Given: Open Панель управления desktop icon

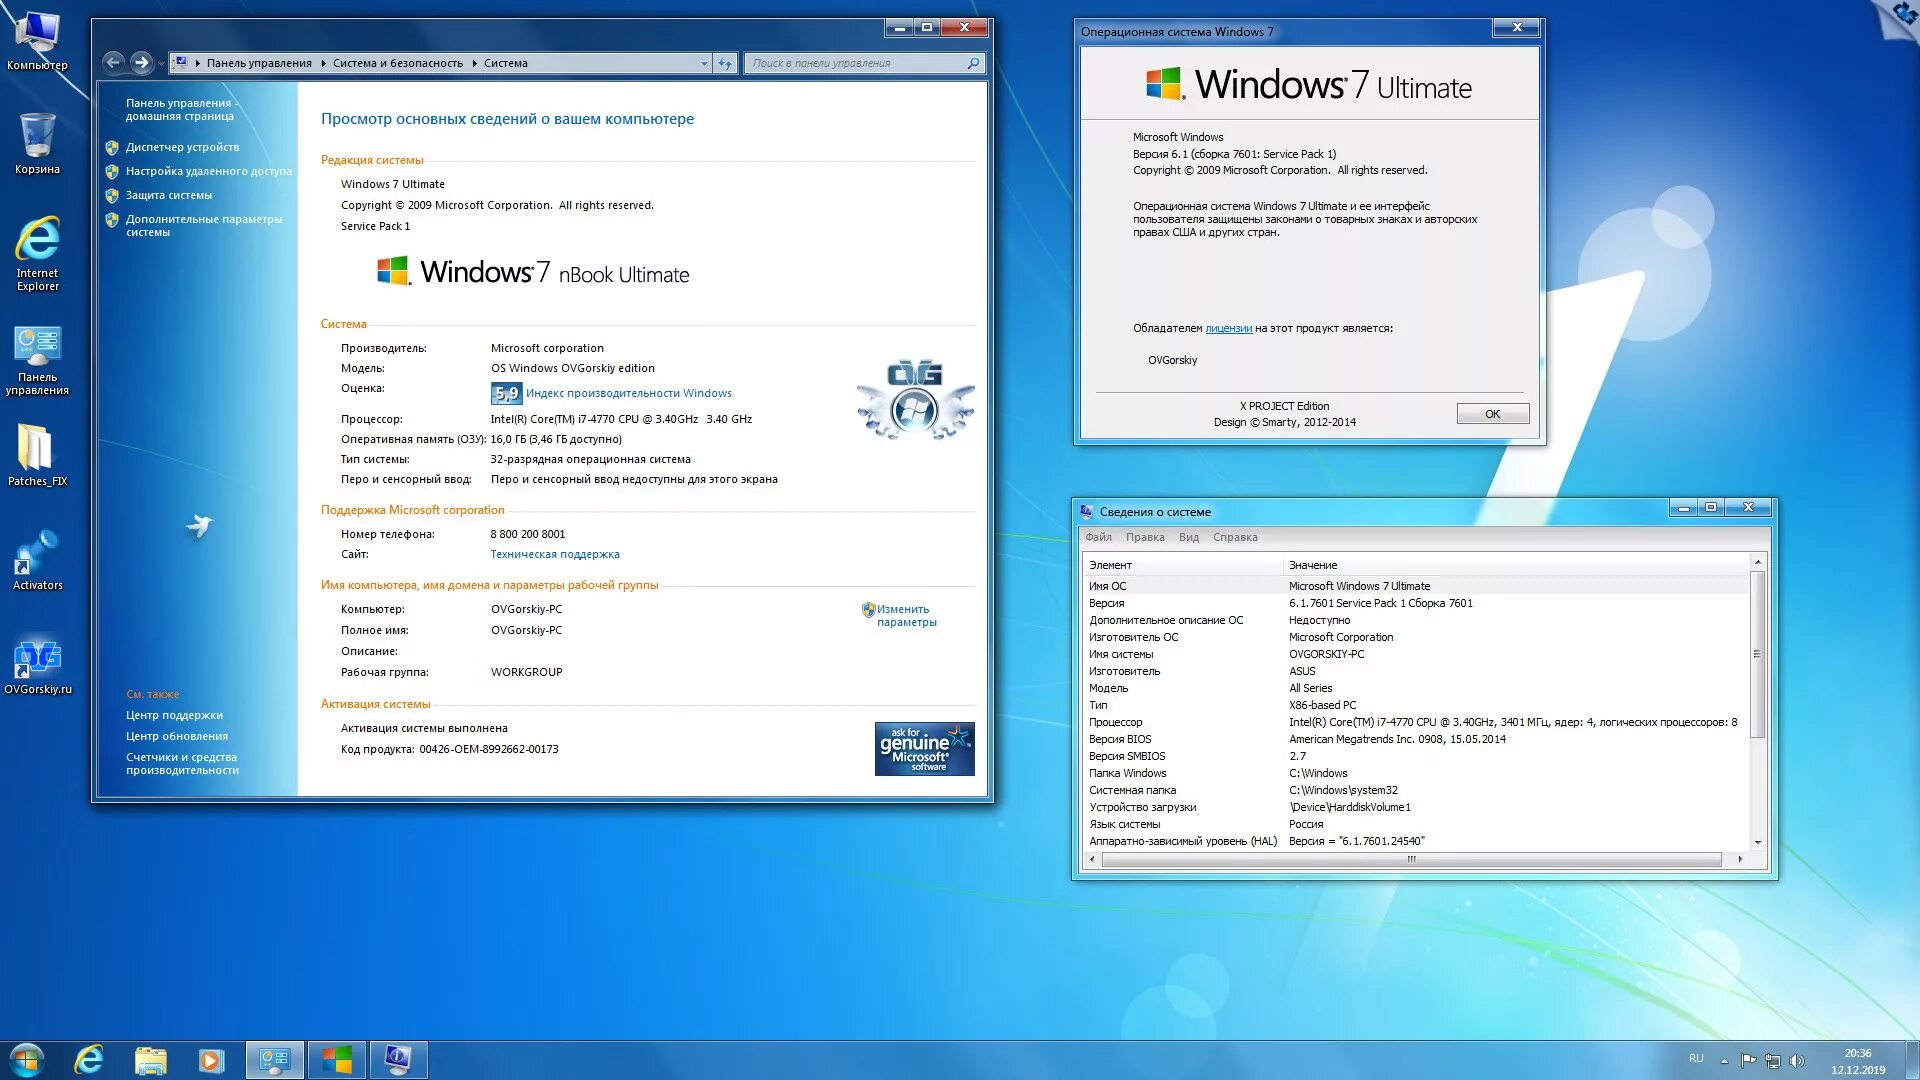Looking at the screenshot, I should pos(37,360).
